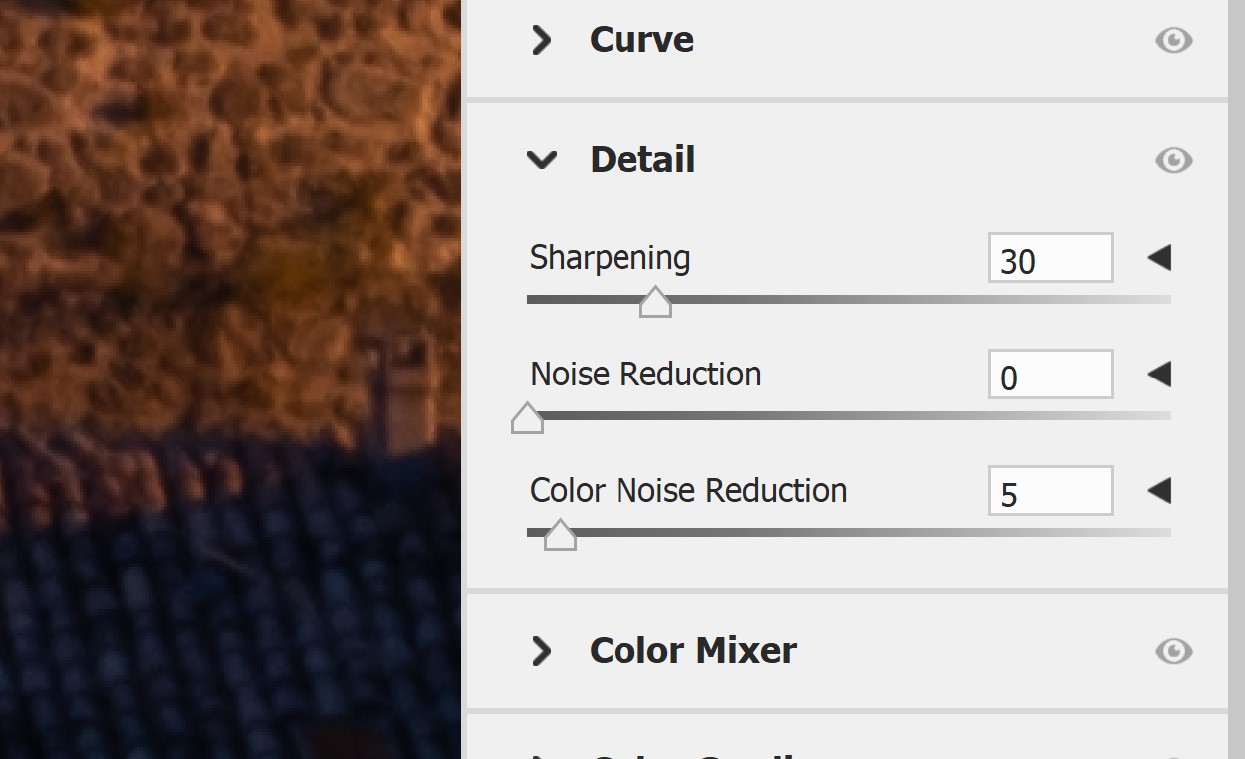Toggle Detail panel visibility eye

click(x=1173, y=160)
